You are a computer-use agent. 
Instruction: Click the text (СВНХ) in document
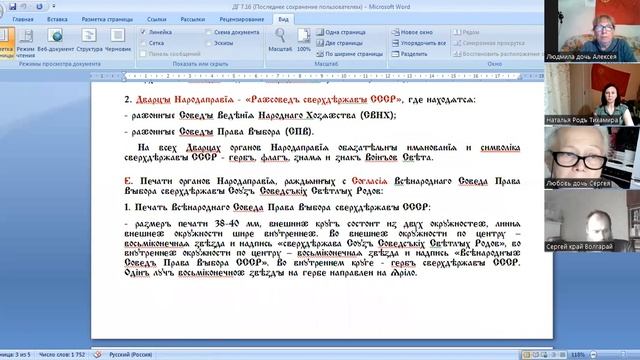tap(378, 116)
